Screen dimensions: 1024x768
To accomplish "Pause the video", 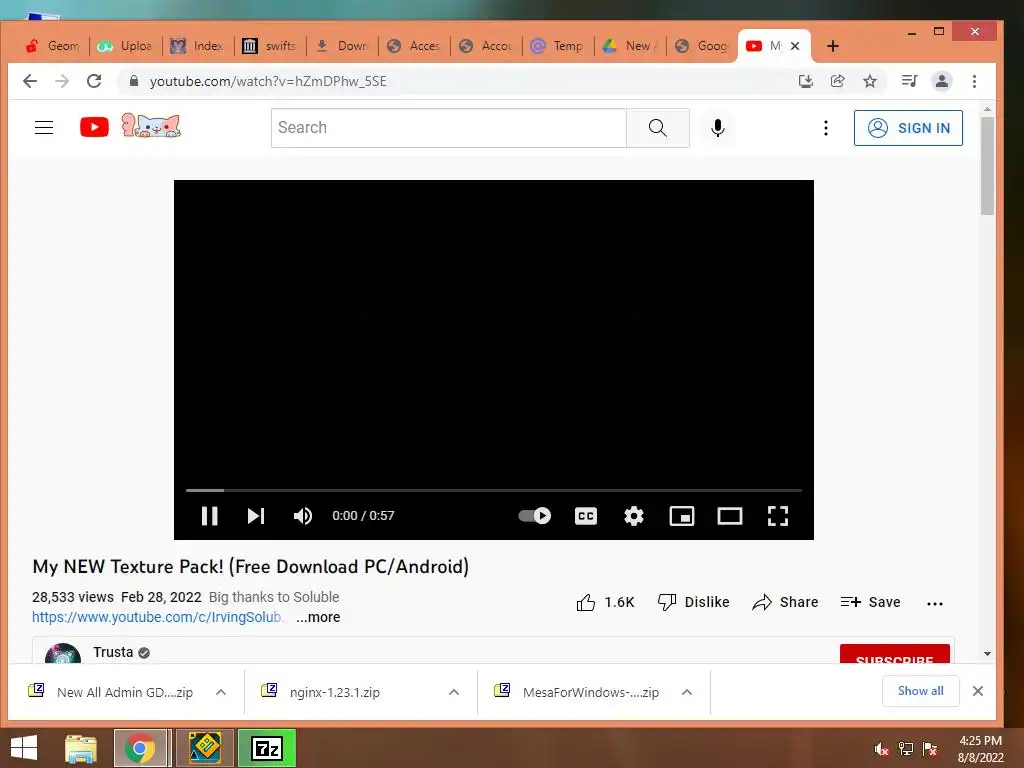I will point(210,516).
